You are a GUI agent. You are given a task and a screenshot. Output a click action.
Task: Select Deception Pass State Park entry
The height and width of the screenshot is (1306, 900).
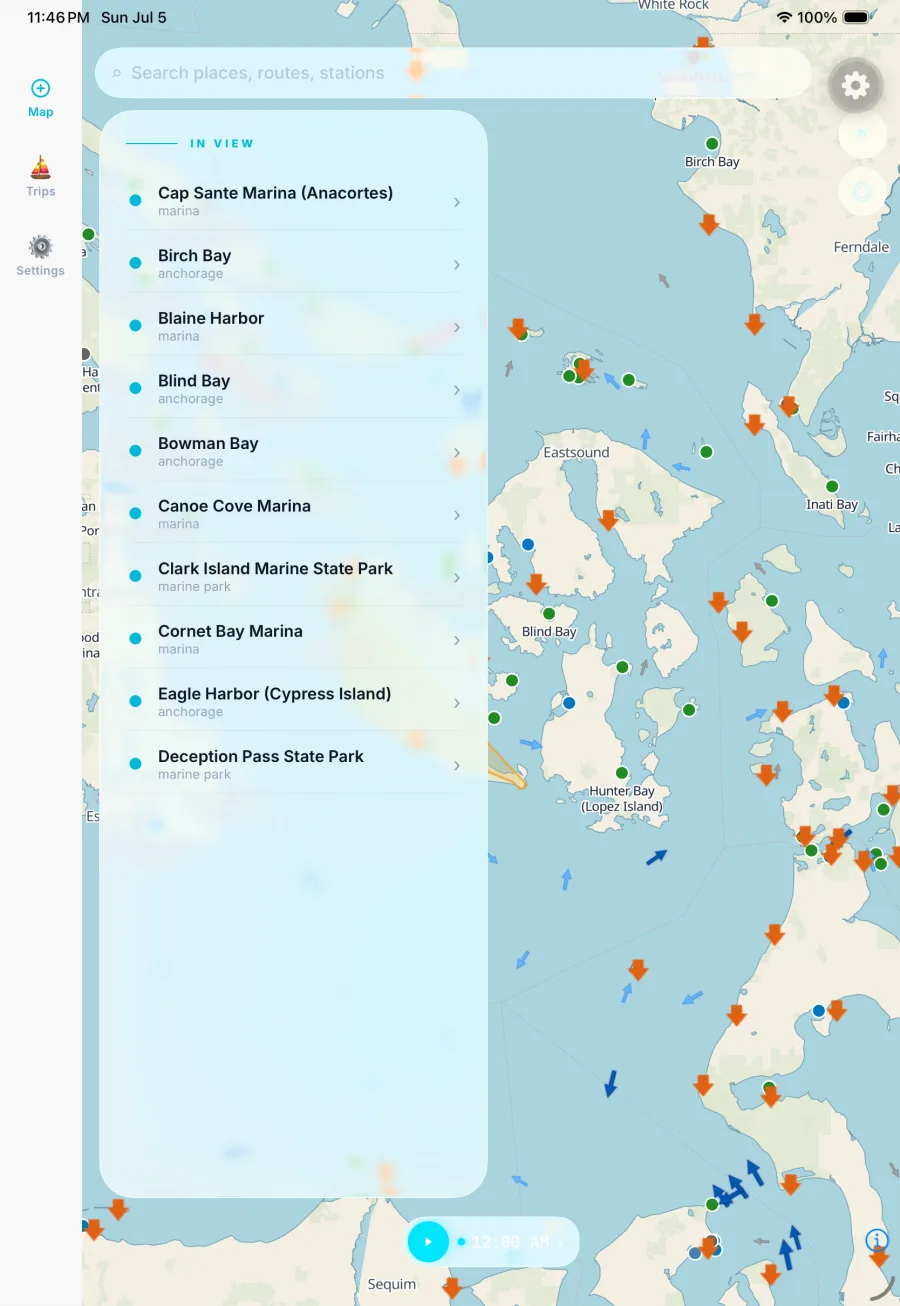click(294, 763)
